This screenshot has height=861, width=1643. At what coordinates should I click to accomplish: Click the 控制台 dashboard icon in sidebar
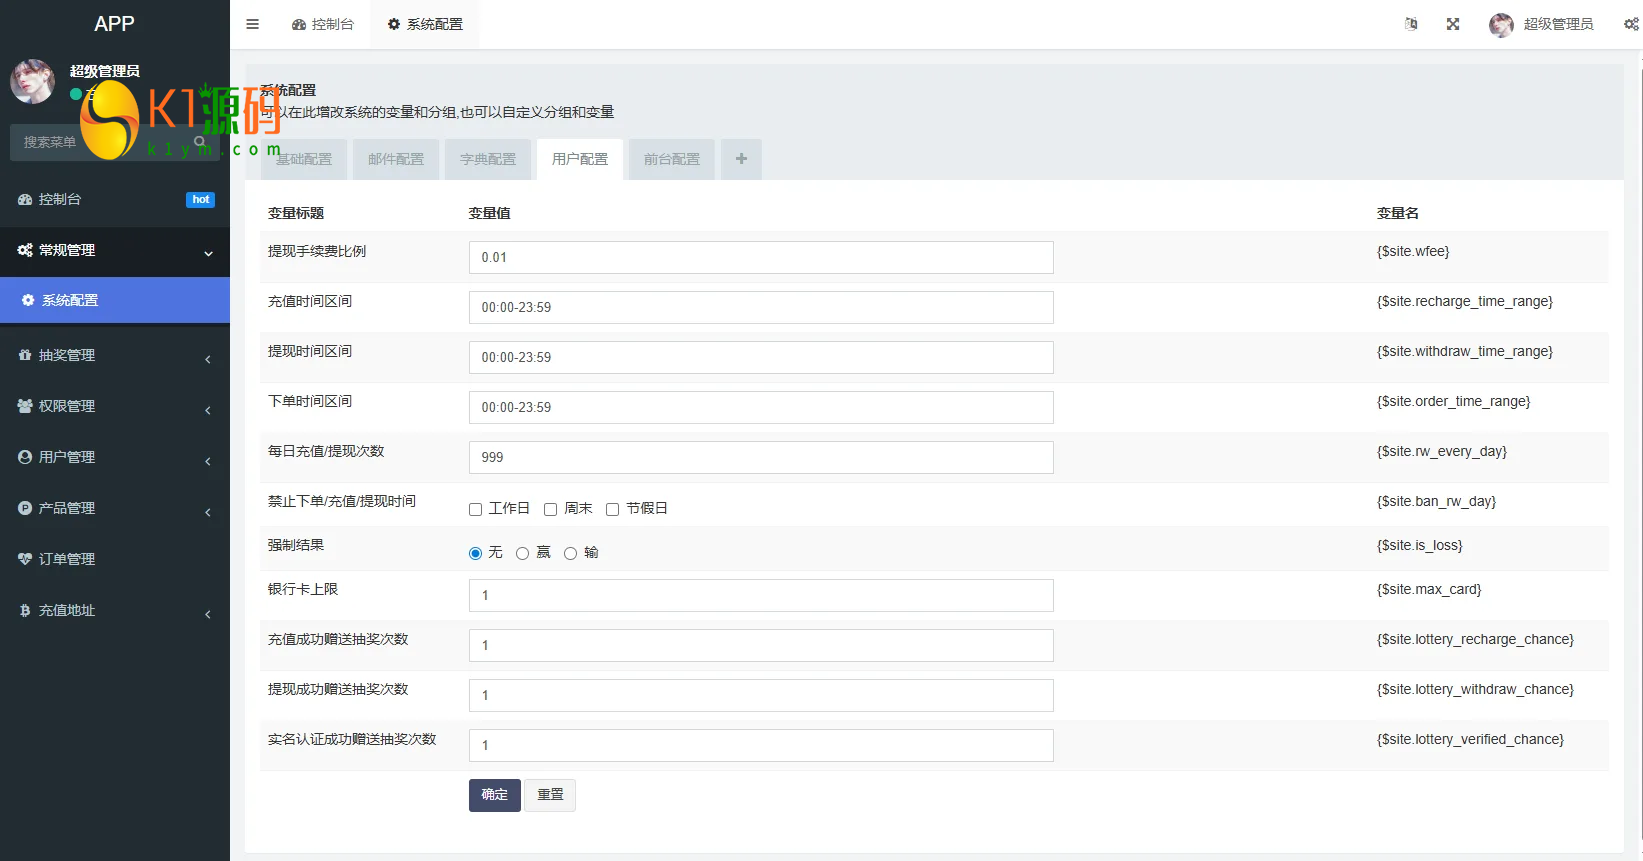pyautogui.click(x=25, y=199)
